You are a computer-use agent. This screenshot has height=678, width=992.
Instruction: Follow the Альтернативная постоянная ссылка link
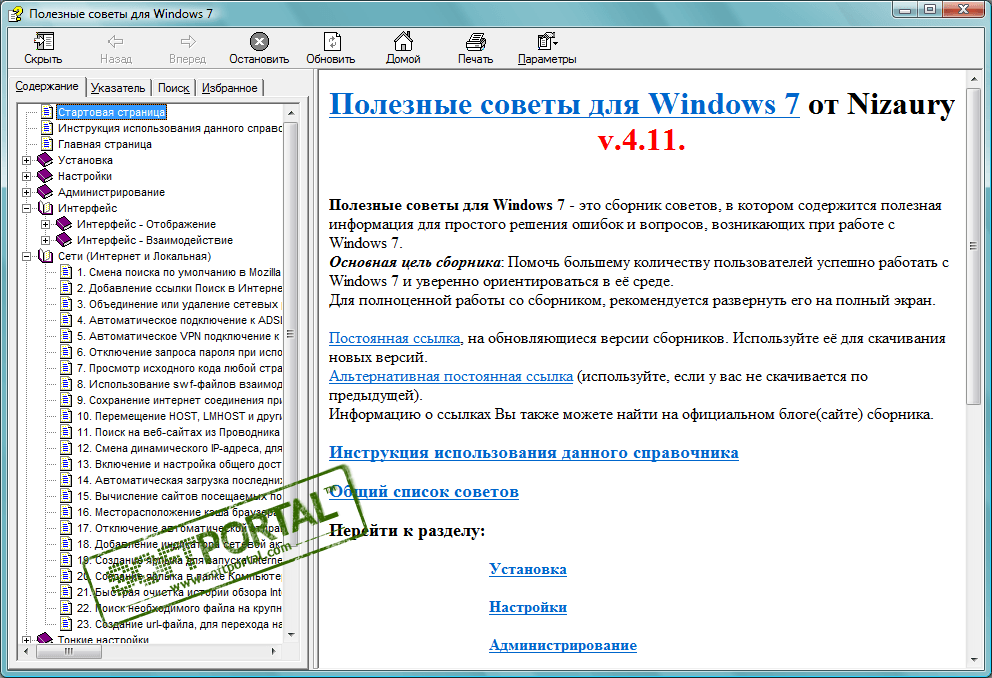click(x=450, y=376)
